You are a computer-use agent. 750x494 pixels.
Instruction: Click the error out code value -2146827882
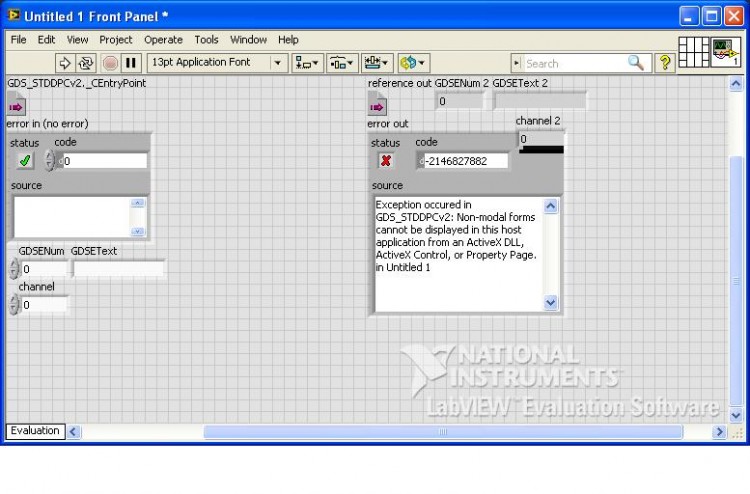pos(462,161)
